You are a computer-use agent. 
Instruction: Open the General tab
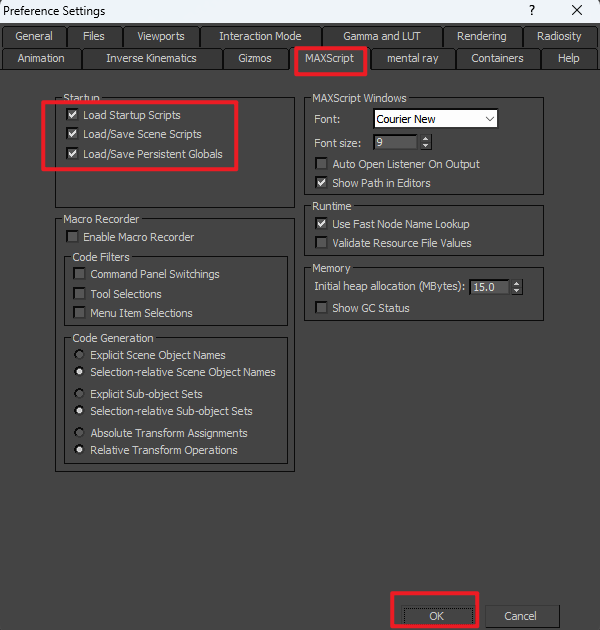[34, 37]
